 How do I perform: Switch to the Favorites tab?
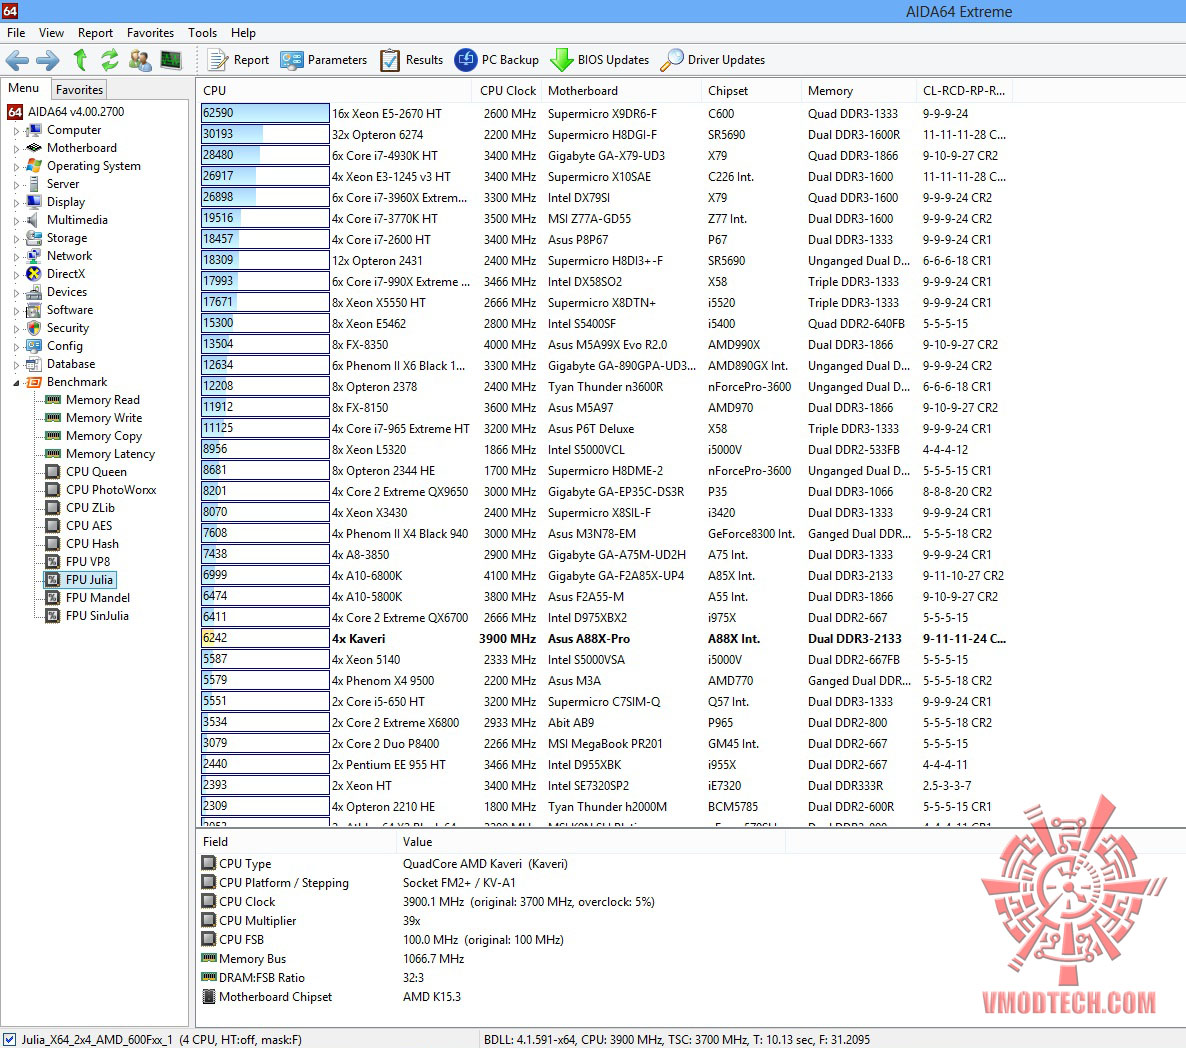(x=79, y=89)
